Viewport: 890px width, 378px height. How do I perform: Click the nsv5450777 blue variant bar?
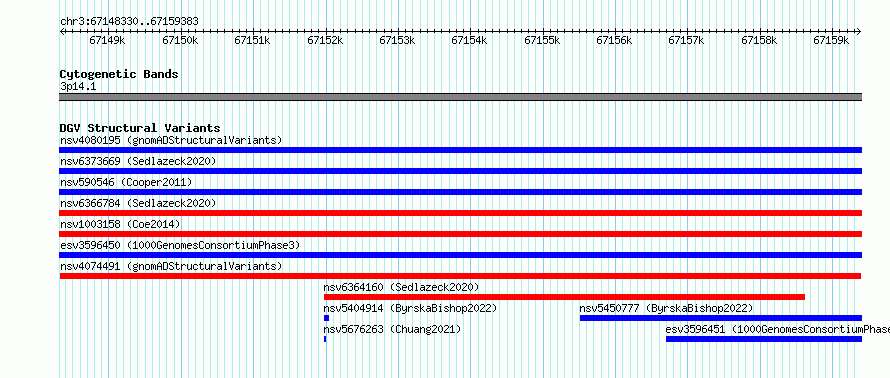pos(721,318)
